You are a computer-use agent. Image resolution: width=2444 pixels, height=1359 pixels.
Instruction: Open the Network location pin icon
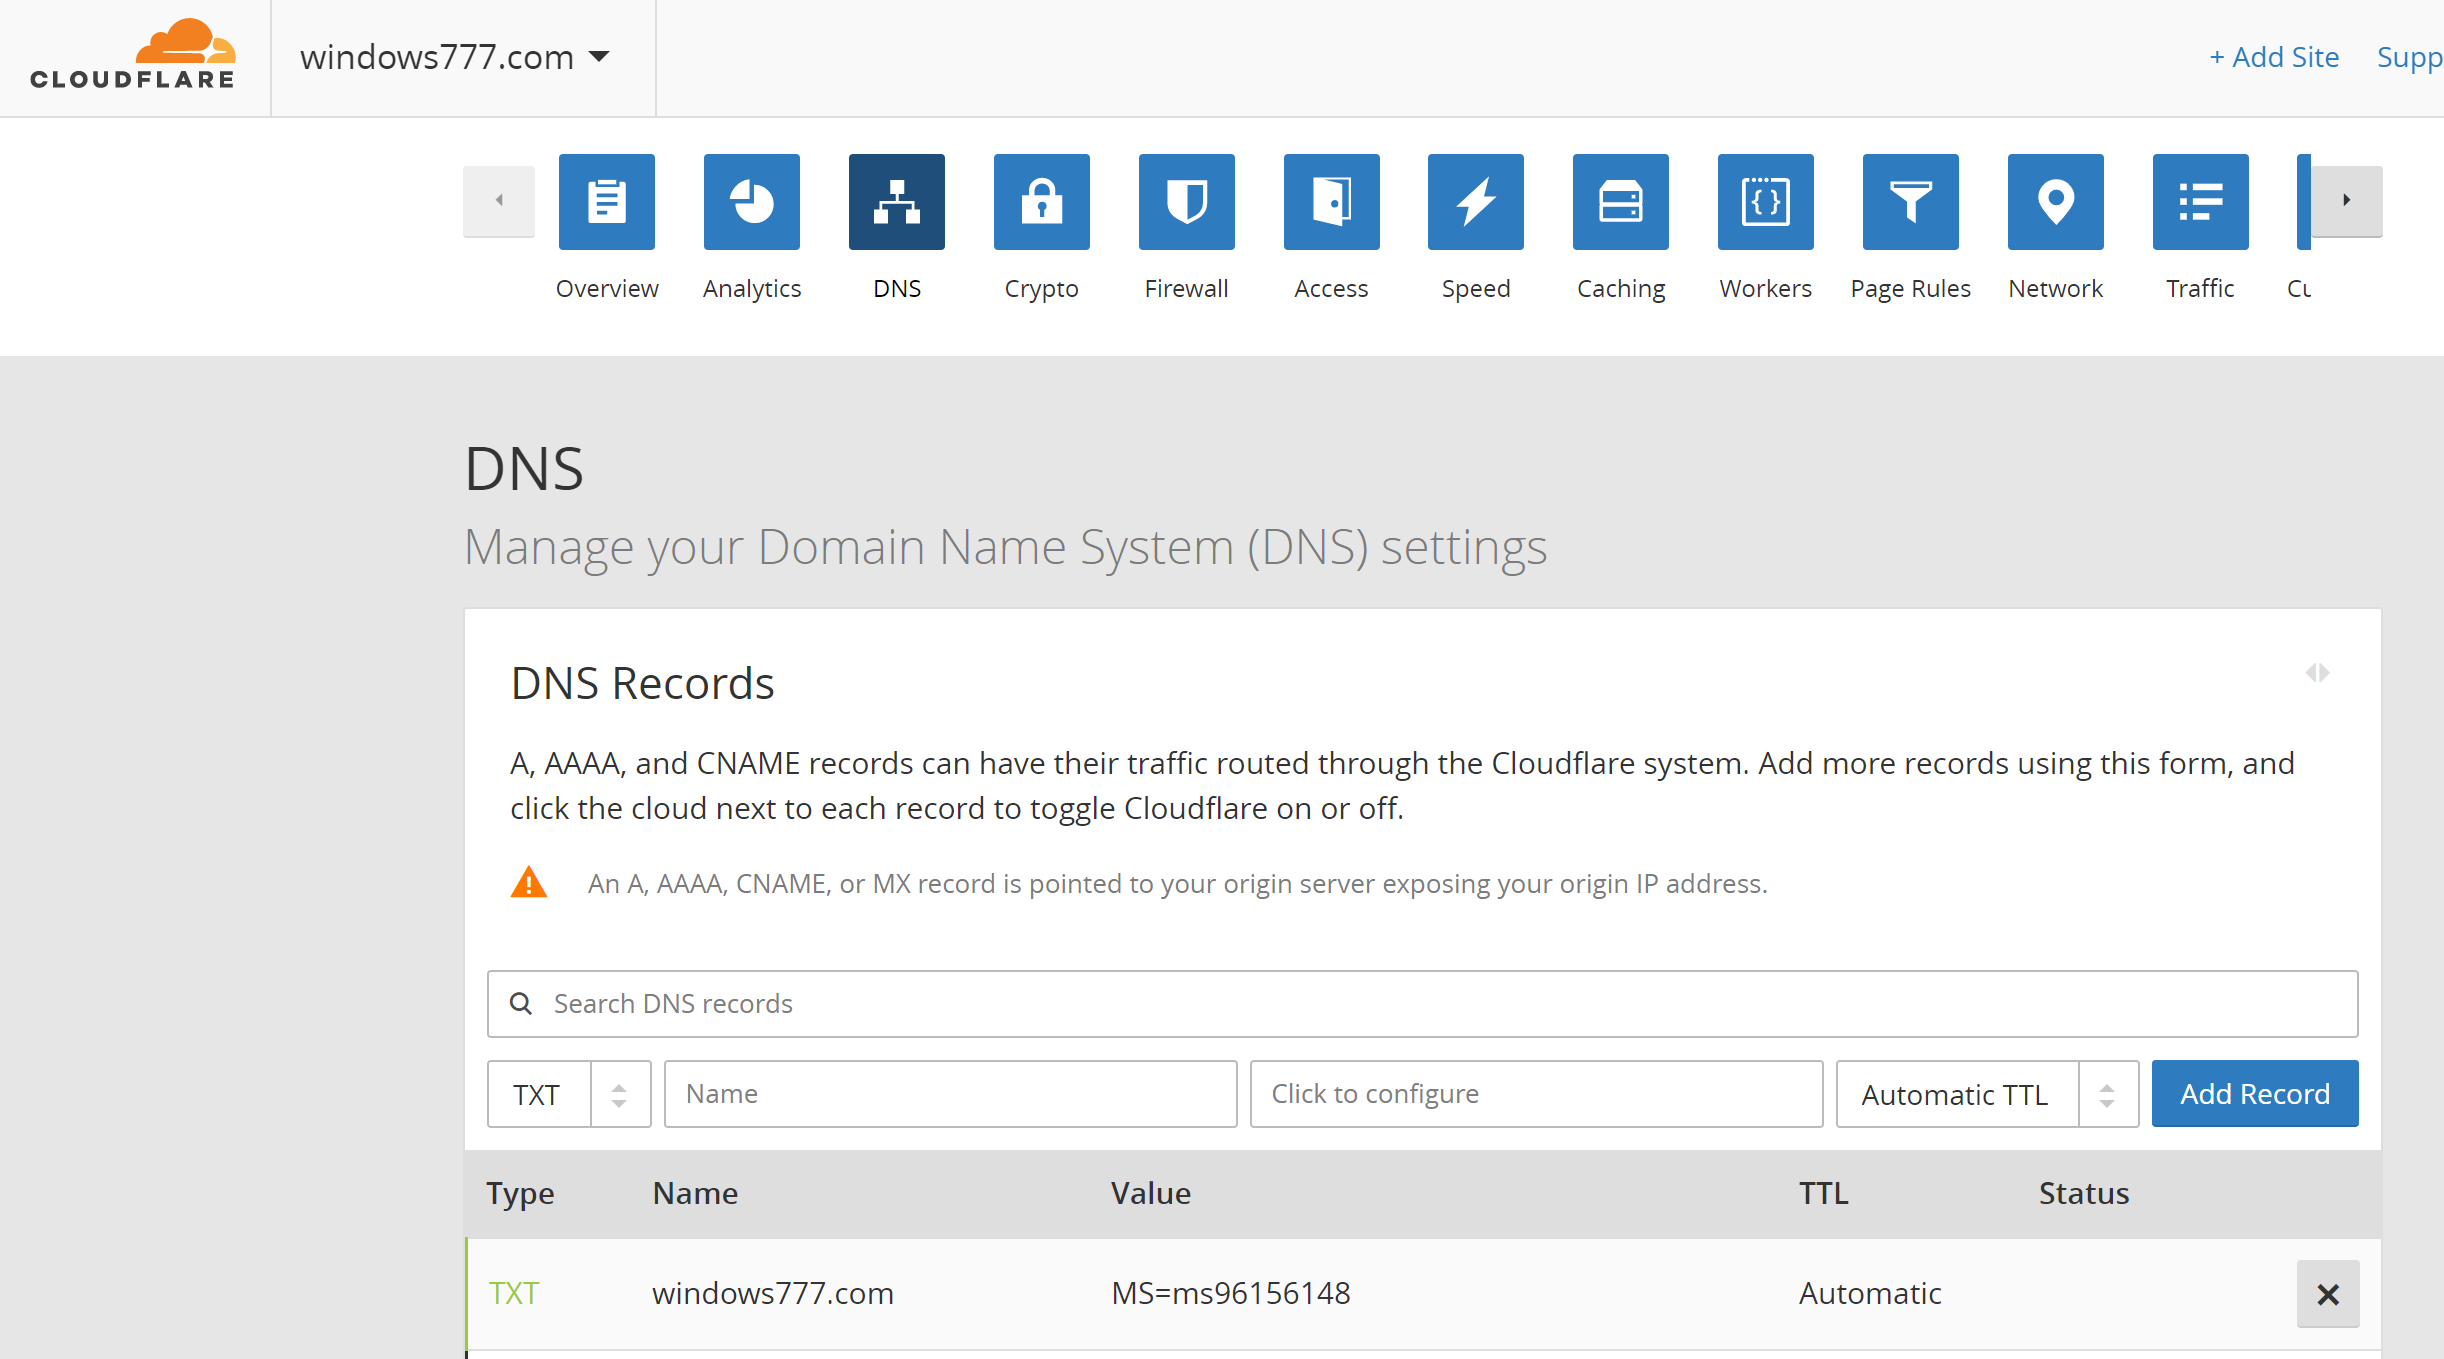2055,202
